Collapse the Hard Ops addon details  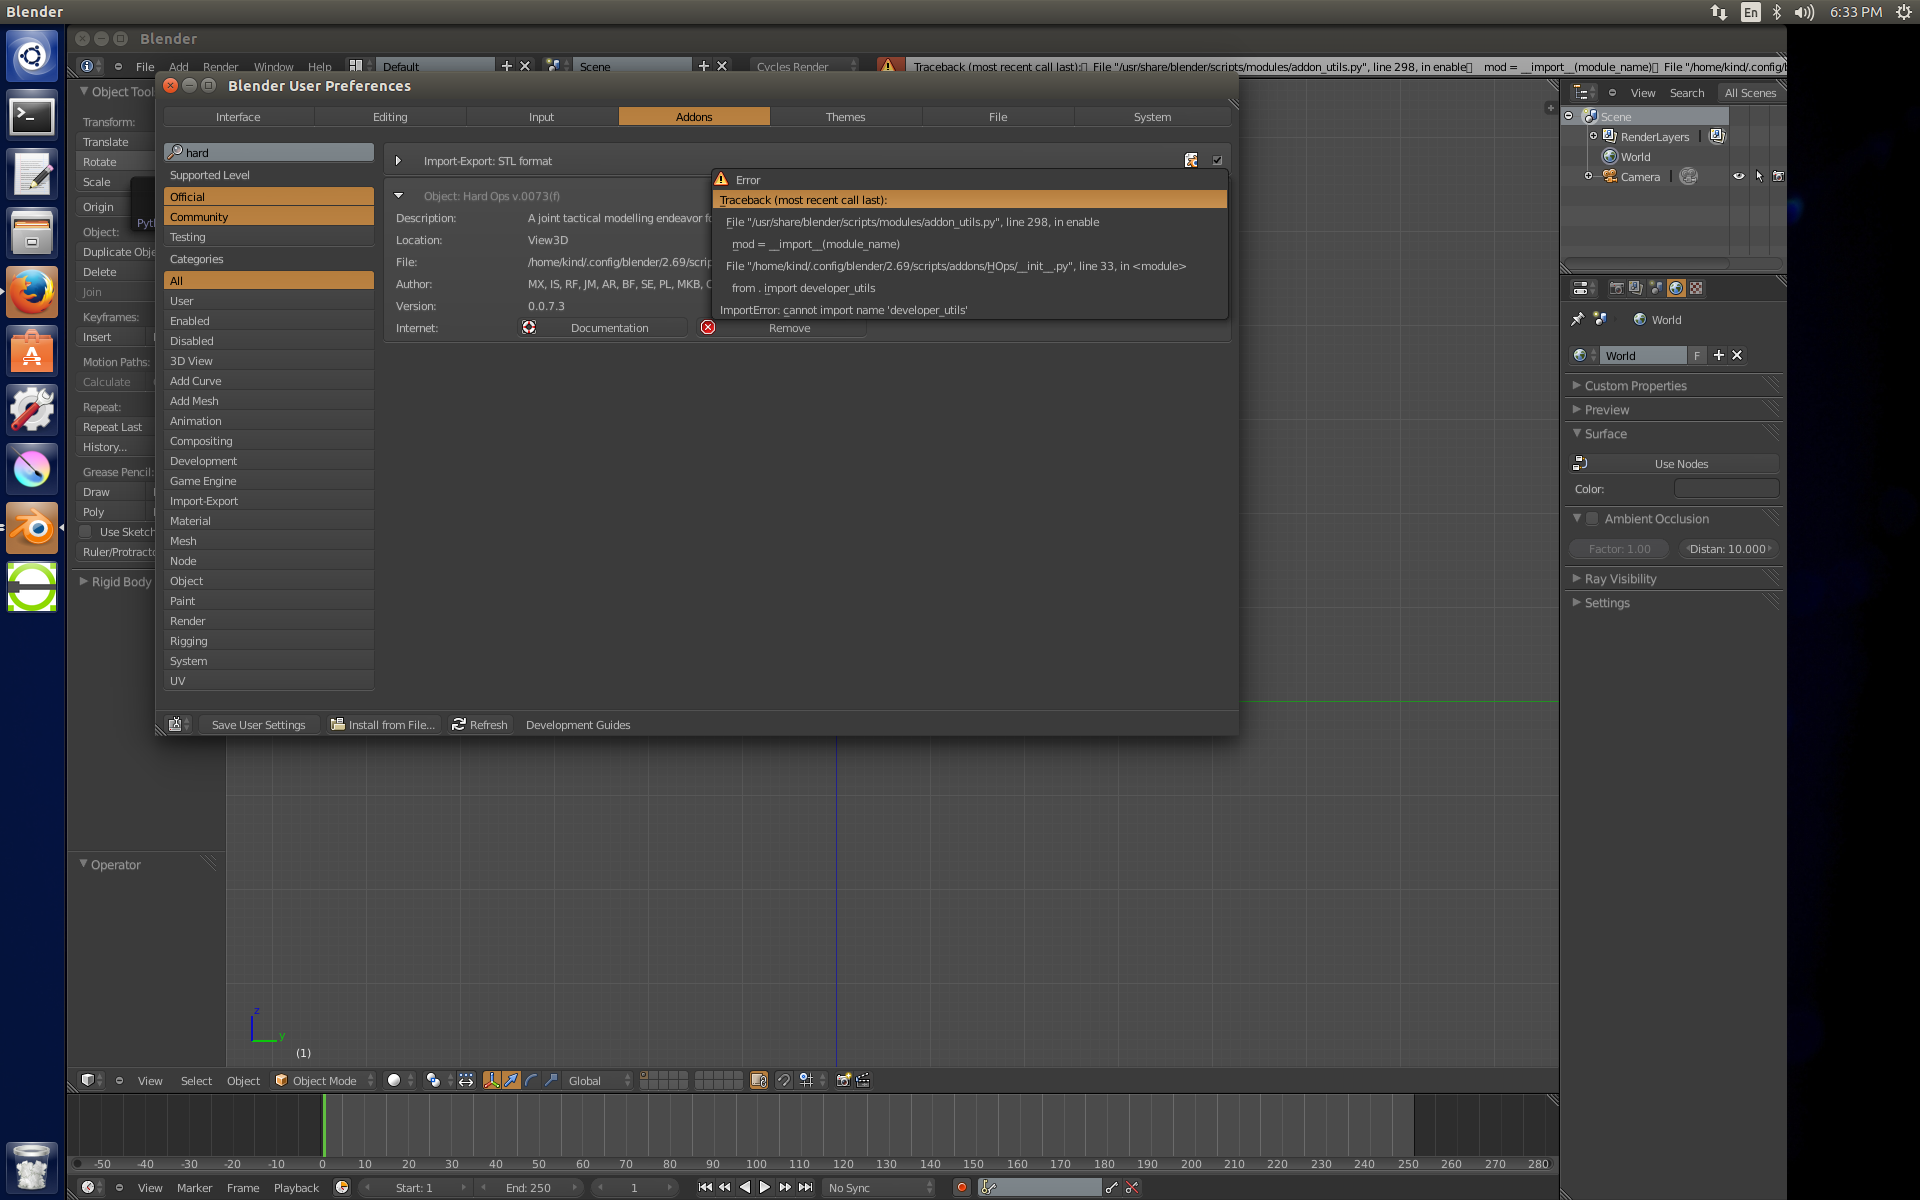point(398,196)
